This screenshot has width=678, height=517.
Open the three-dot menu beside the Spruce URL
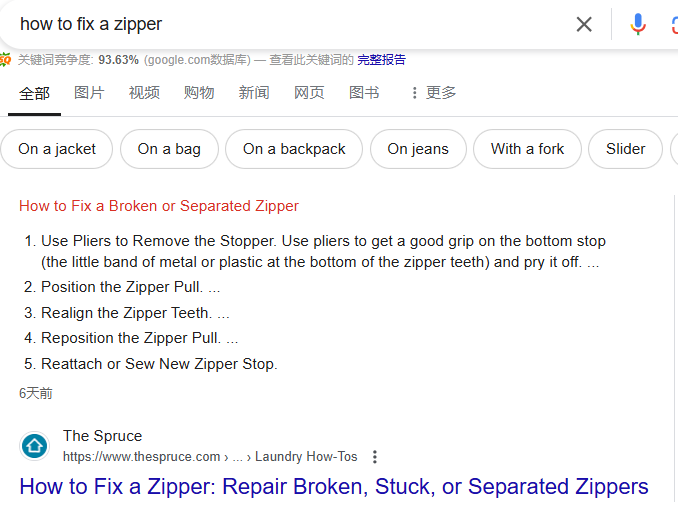coord(375,456)
